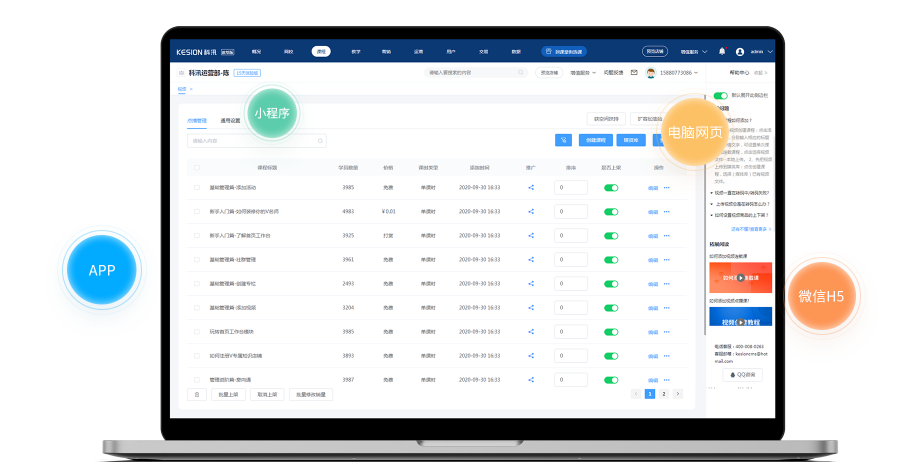Toggle the default-expand sidebar switch in the help panel
The width and height of the screenshot is (920, 470).
[721, 95]
